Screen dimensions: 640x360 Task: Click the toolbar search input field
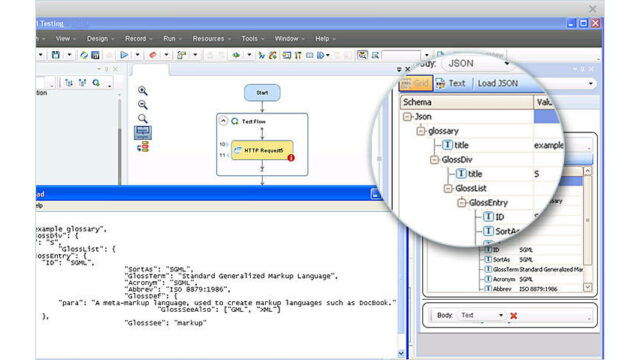[402, 55]
